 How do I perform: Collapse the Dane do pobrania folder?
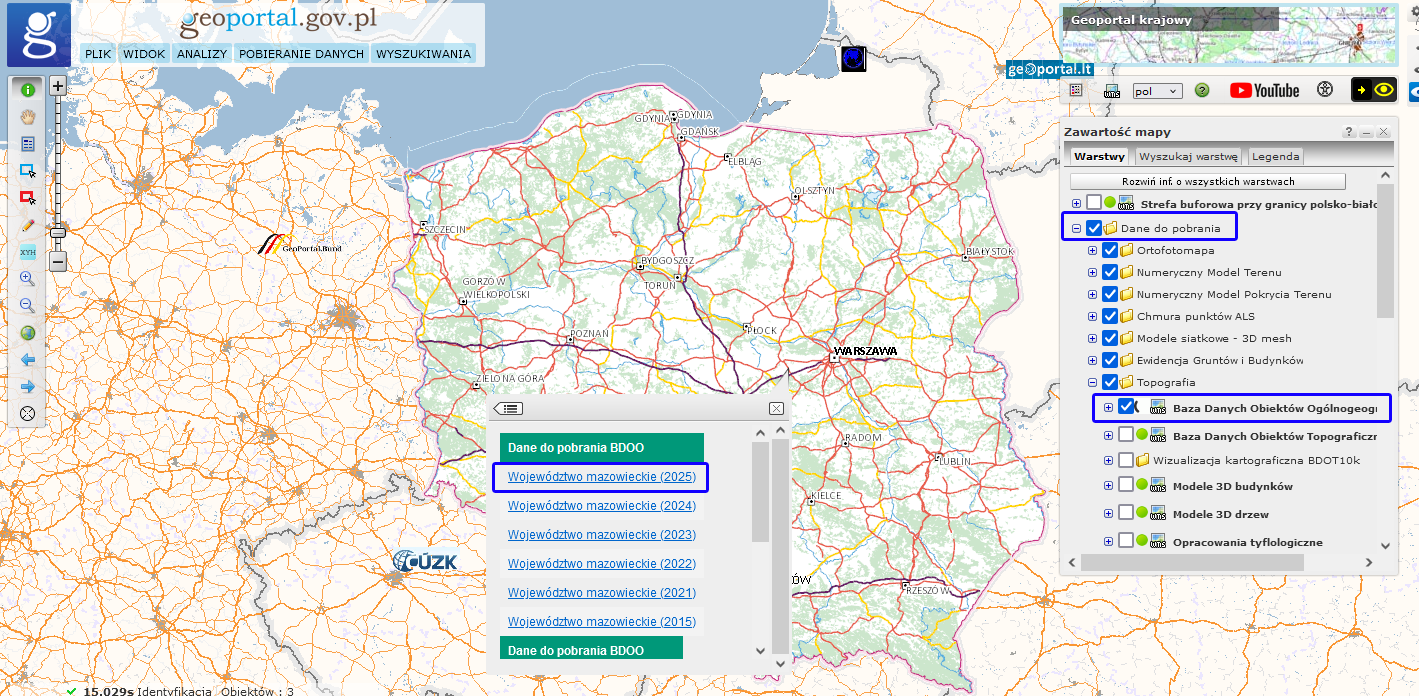click(x=1076, y=228)
